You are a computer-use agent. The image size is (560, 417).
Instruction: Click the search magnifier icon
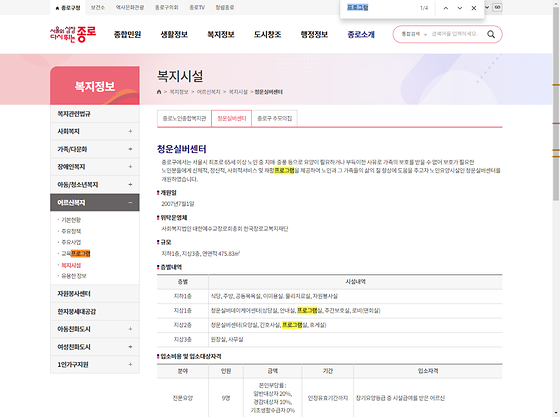[x=491, y=34]
